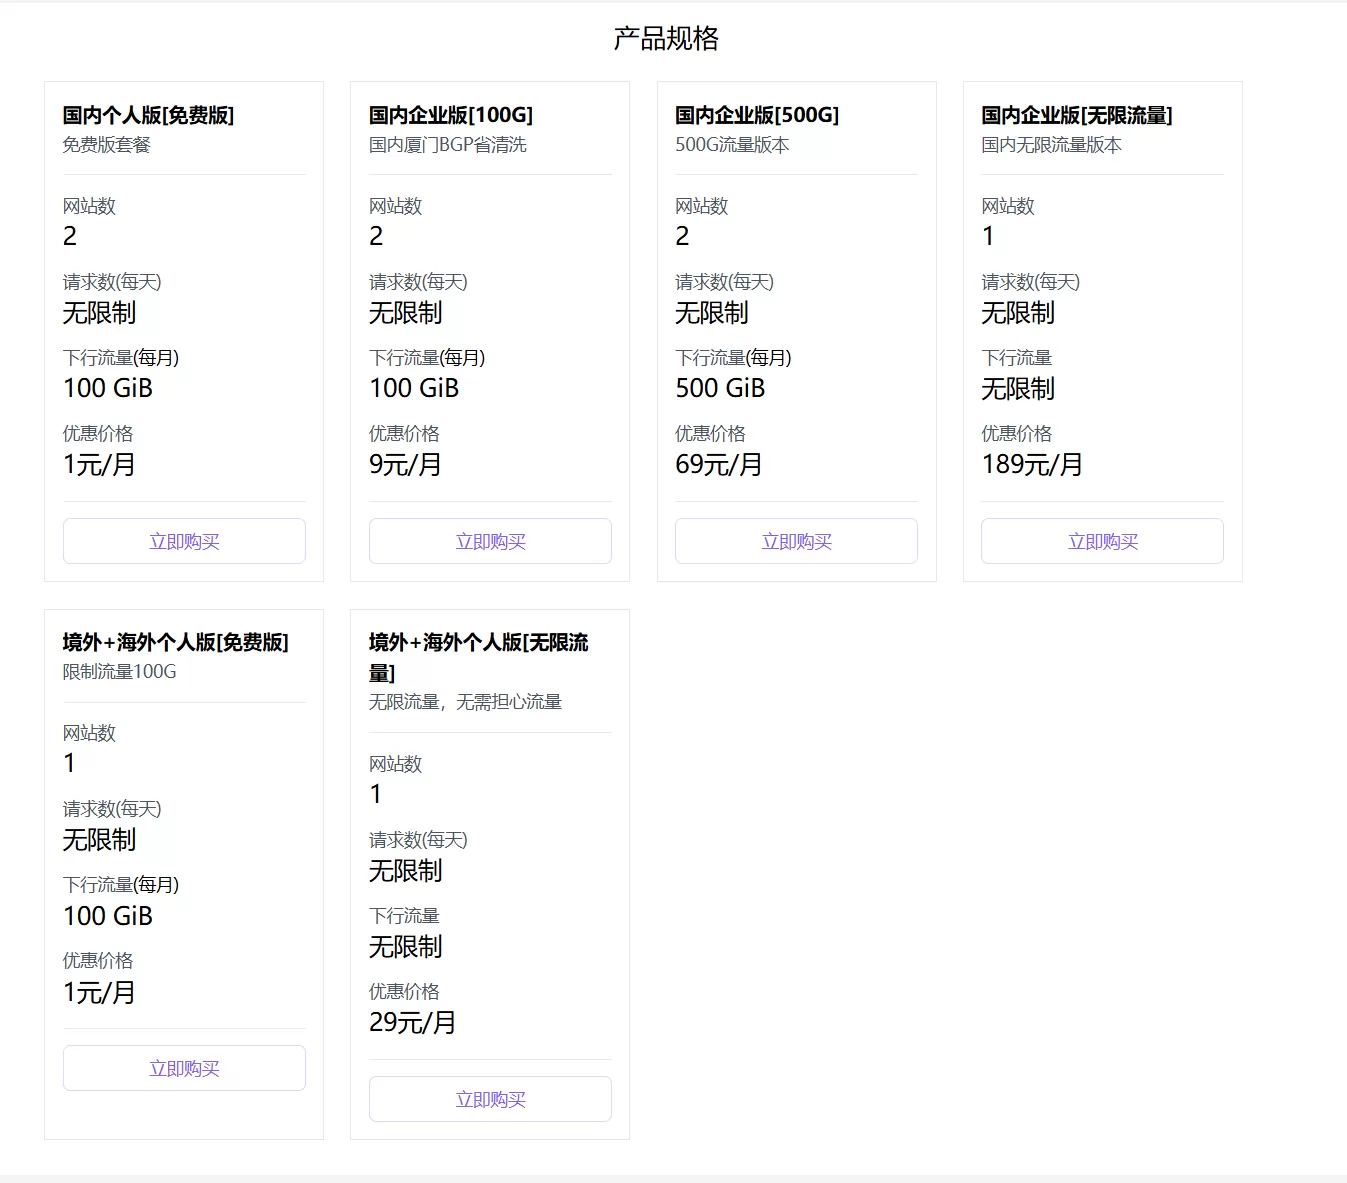Screen dimensions: 1347x1183
Task: Click 下行流量 label in 境外+海外个人版[无限流量] card
Action: tap(405, 915)
